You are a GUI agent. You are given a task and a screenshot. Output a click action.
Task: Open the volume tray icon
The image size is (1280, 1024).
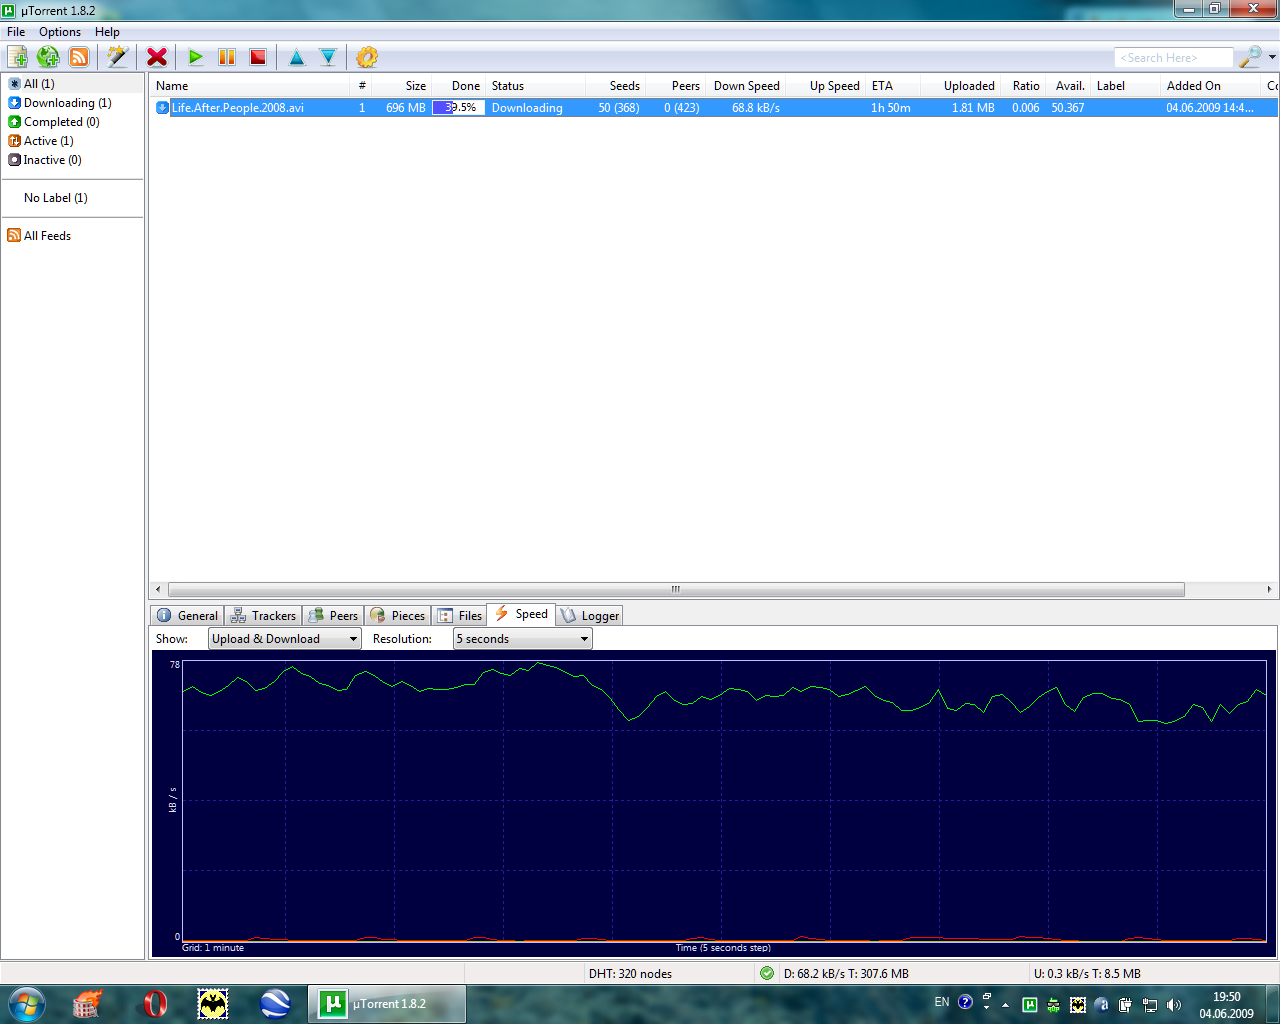point(1173,1005)
